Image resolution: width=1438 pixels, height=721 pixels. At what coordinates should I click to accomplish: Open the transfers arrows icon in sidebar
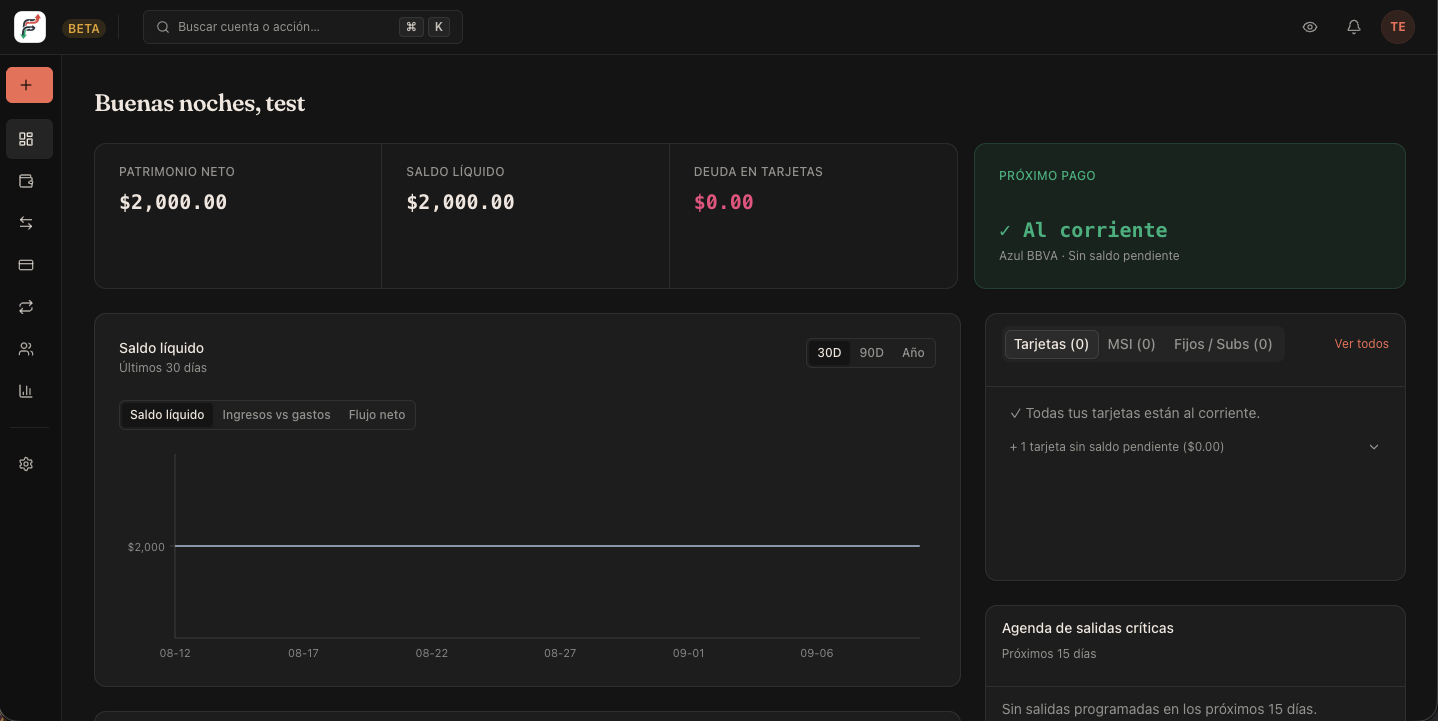tap(26, 223)
